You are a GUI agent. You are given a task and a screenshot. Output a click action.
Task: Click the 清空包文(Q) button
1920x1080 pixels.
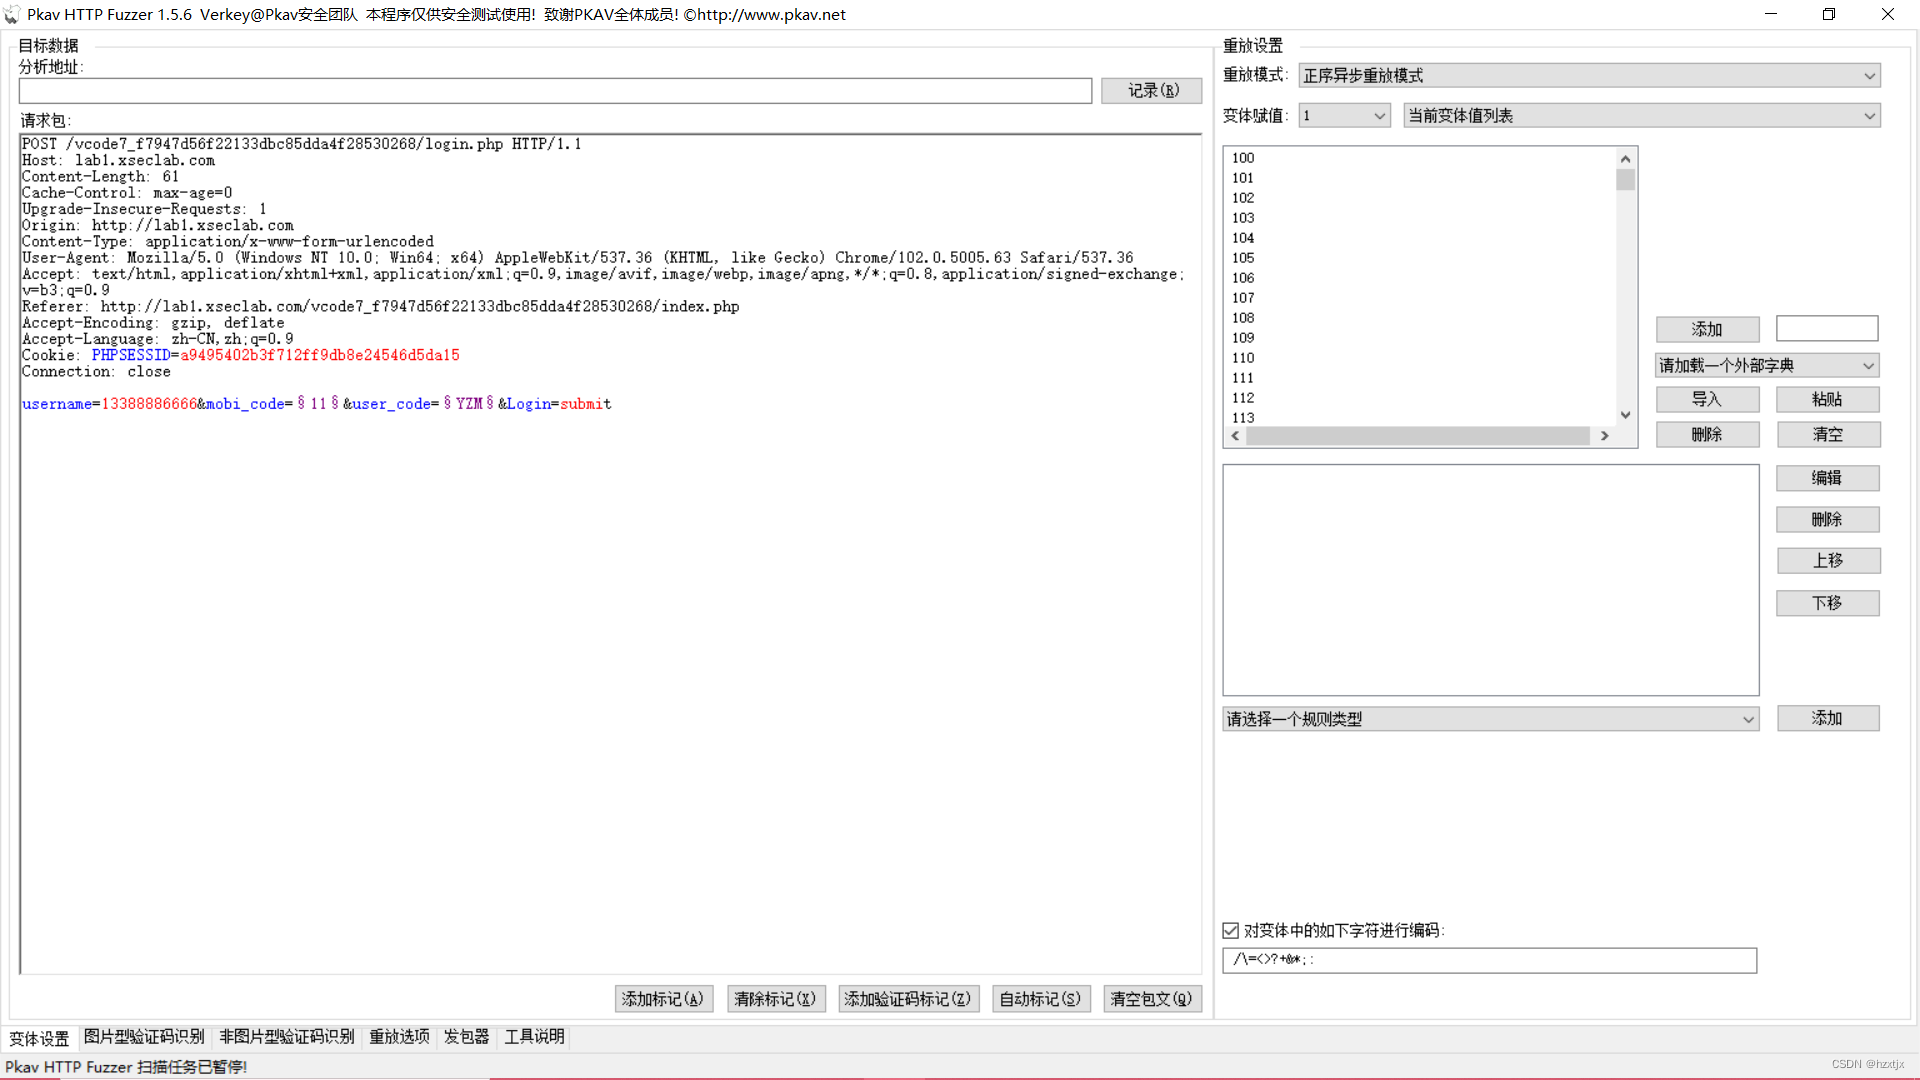coord(1152,999)
